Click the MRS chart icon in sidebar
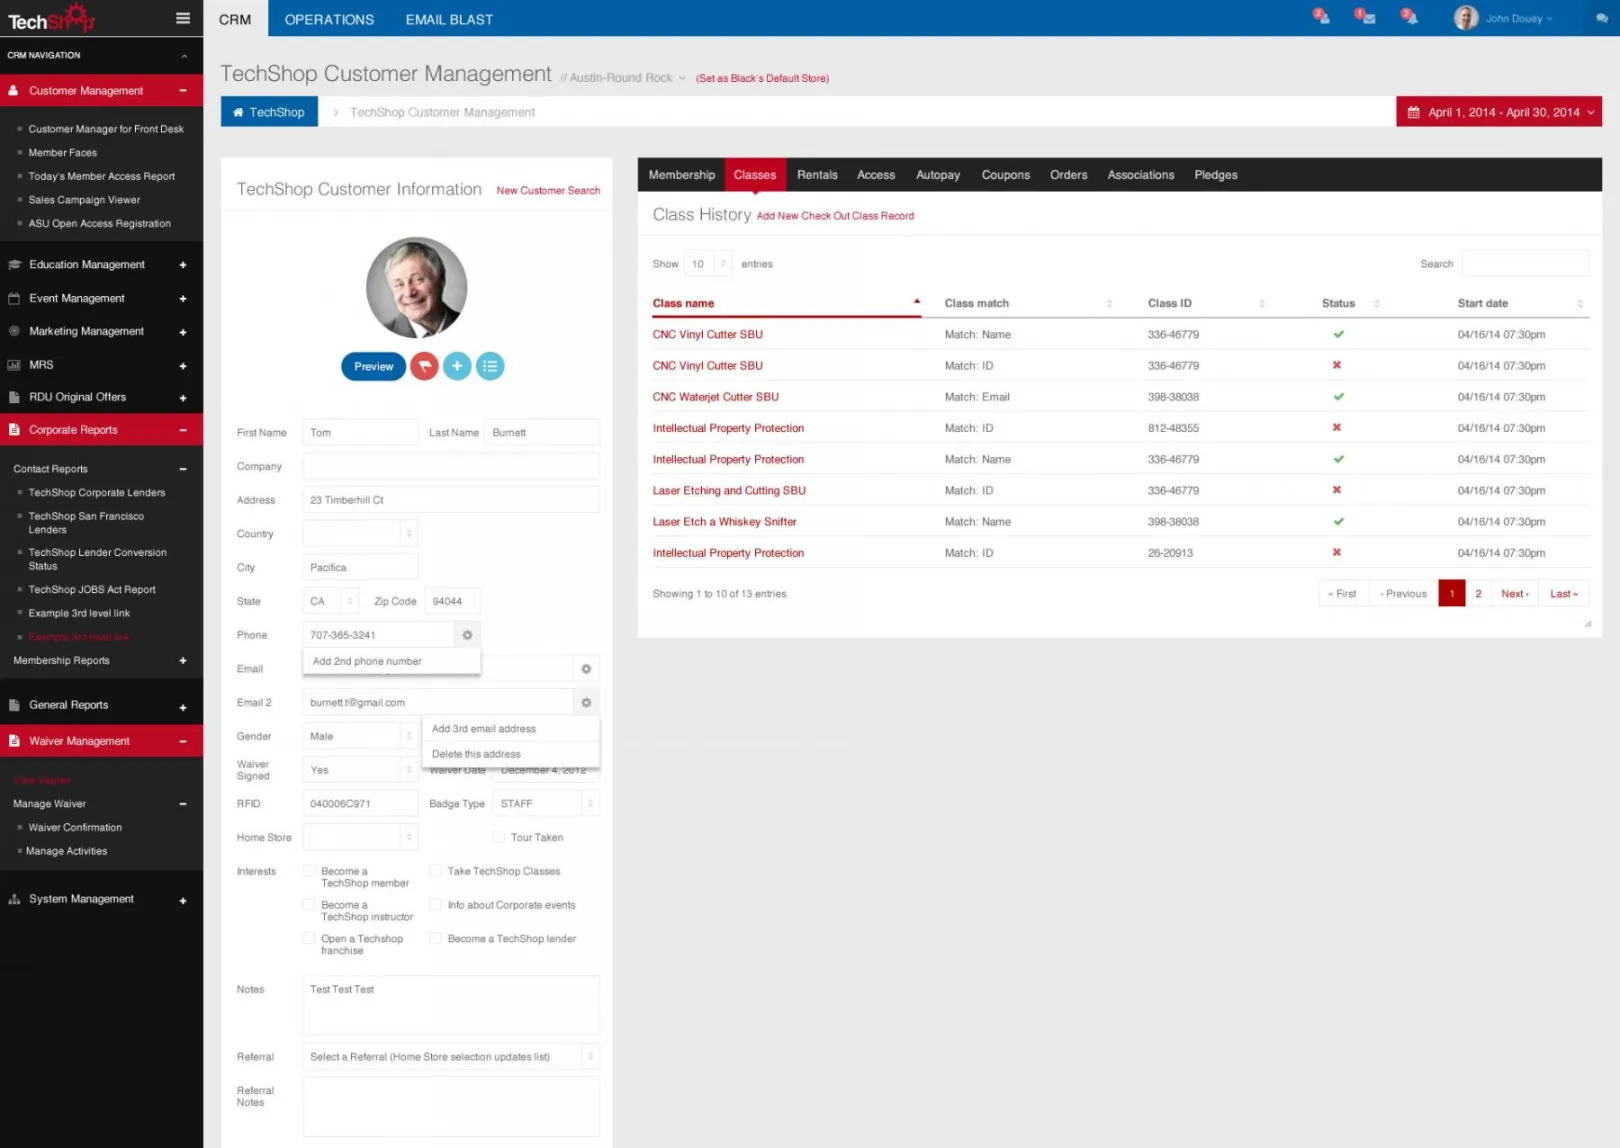 tap(14, 365)
